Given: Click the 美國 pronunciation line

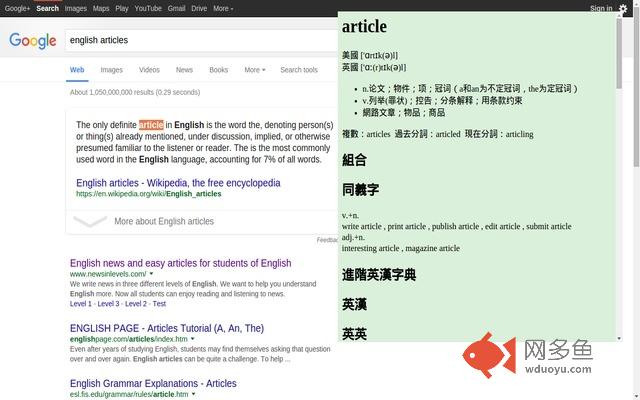Looking at the screenshot, I should 370,55.
